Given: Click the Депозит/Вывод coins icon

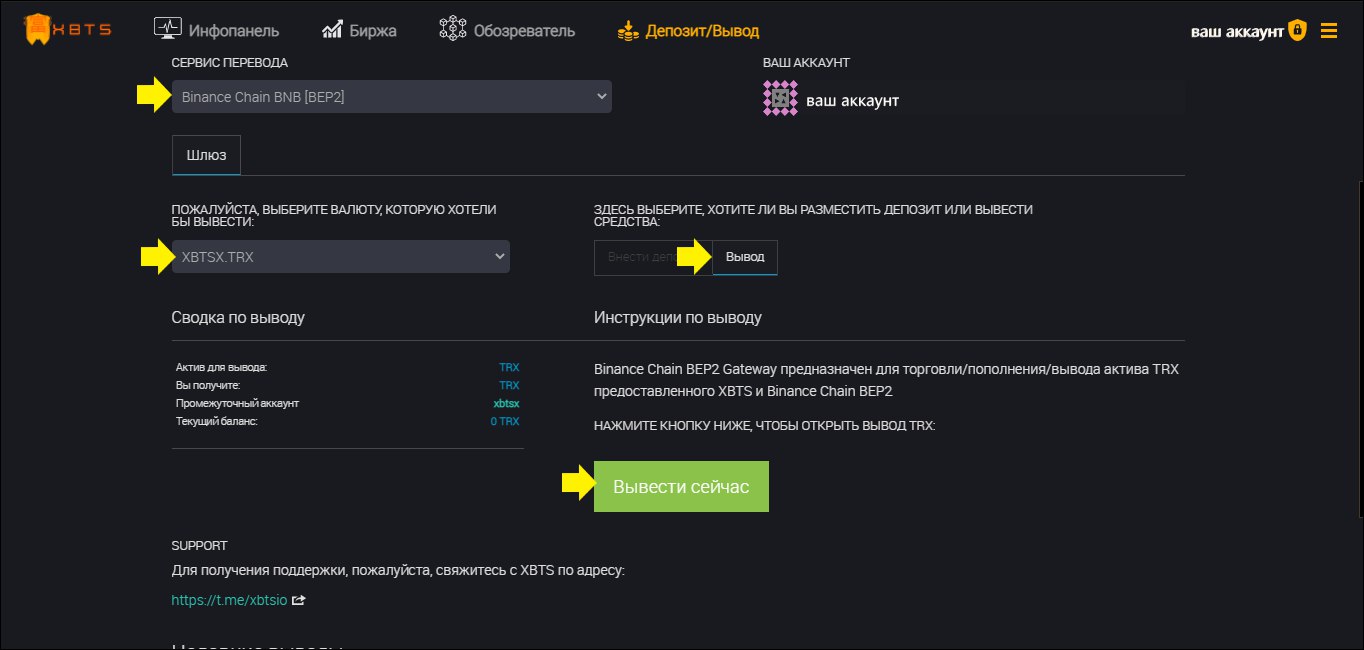Looking at the screenshot, I should pyautogui.click(x=628, y=31).
